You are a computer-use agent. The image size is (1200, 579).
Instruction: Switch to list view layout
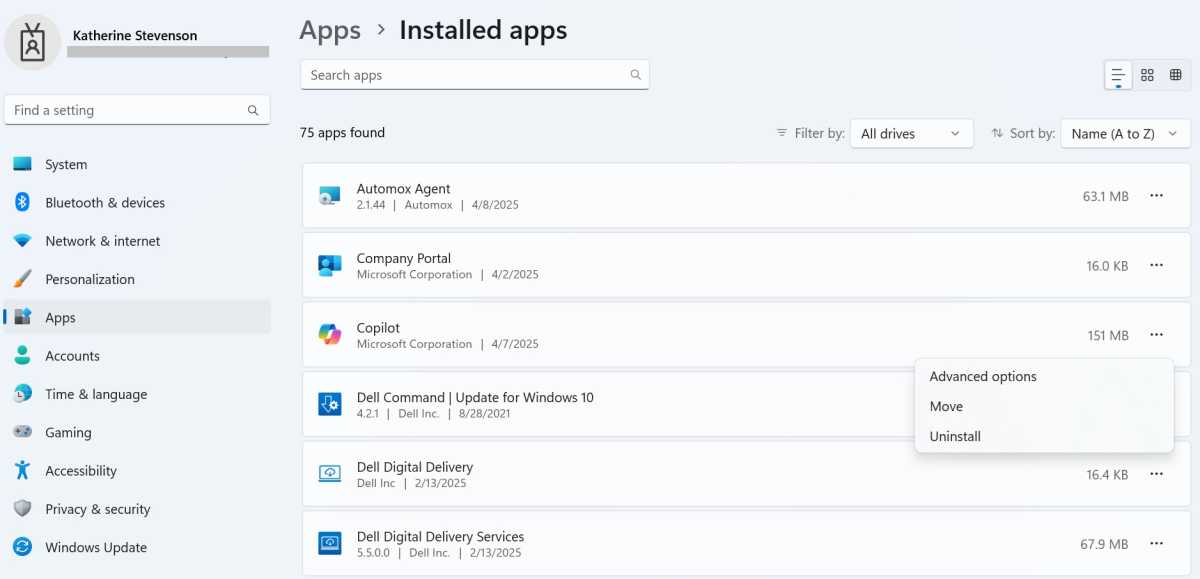1118,75
